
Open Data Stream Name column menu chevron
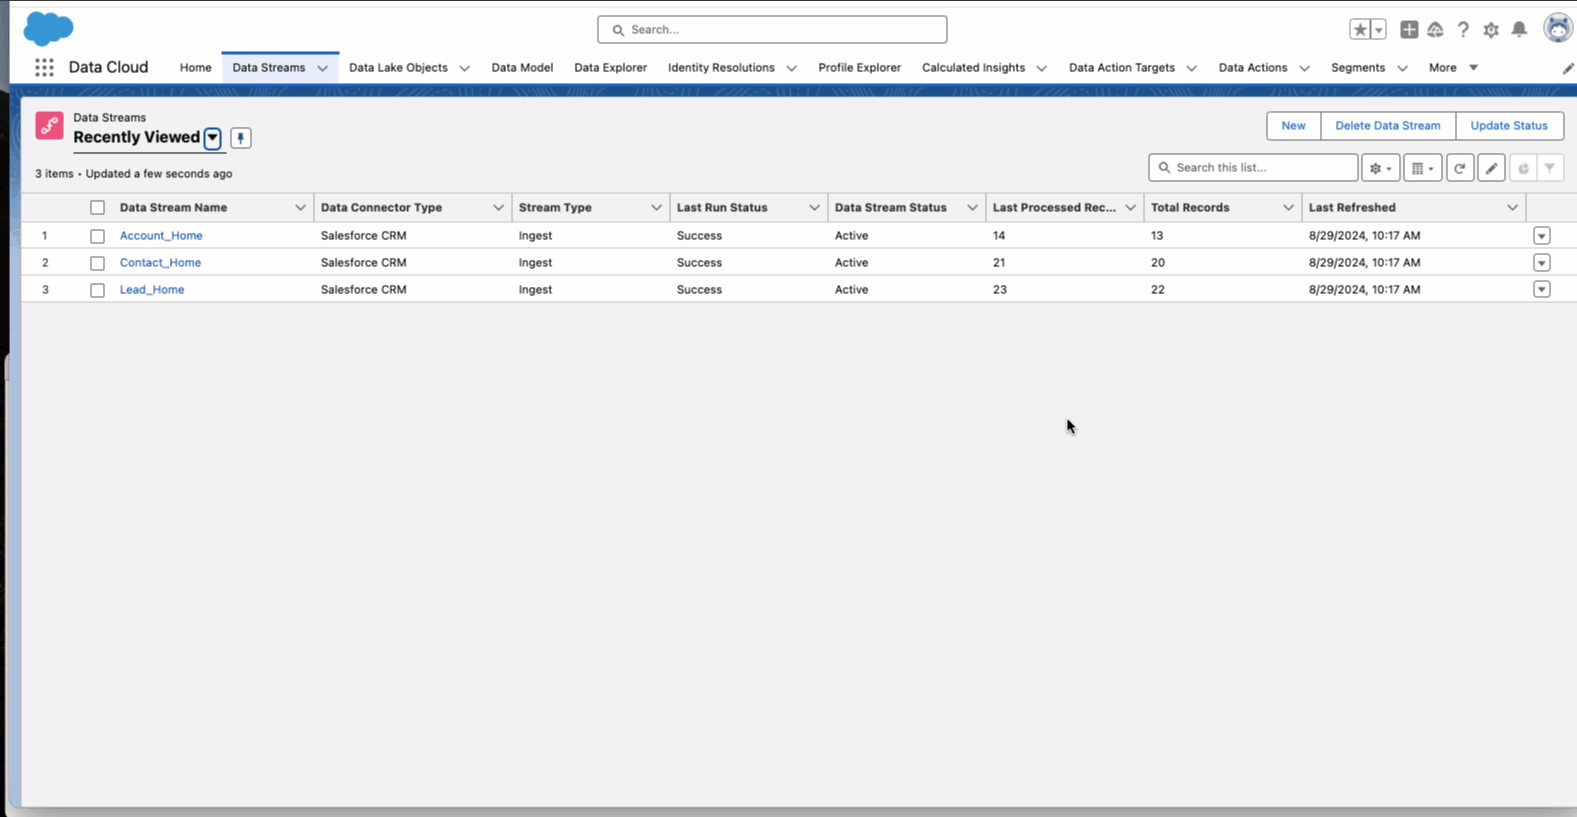(300, 208)
